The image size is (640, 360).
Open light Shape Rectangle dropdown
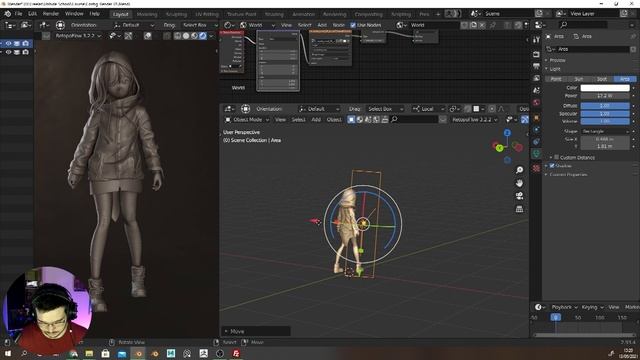pos(605,131)
